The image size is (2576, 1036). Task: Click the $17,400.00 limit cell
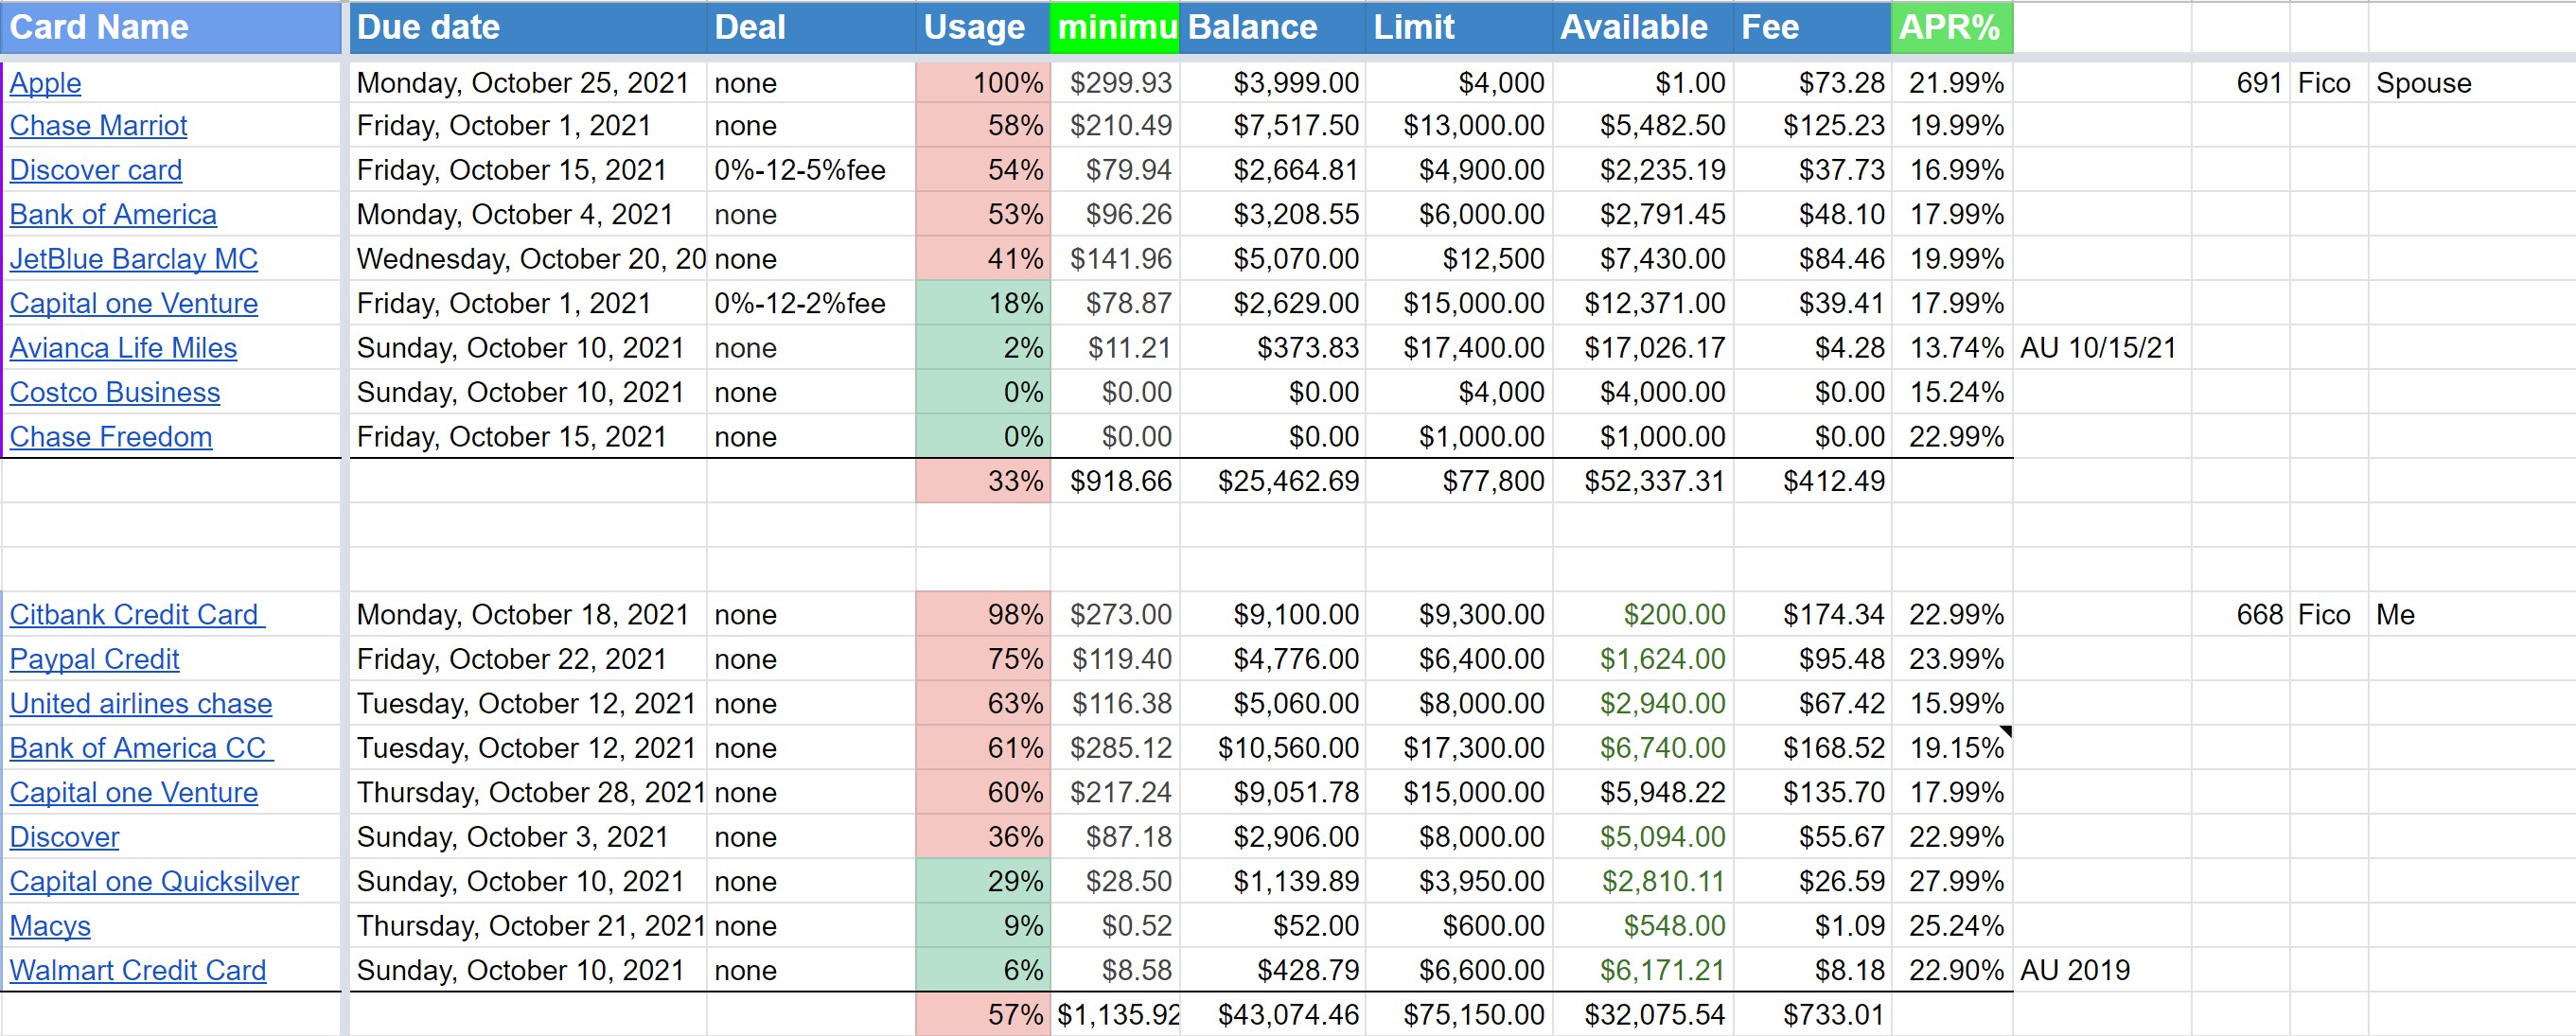(x=1459, y=348)
